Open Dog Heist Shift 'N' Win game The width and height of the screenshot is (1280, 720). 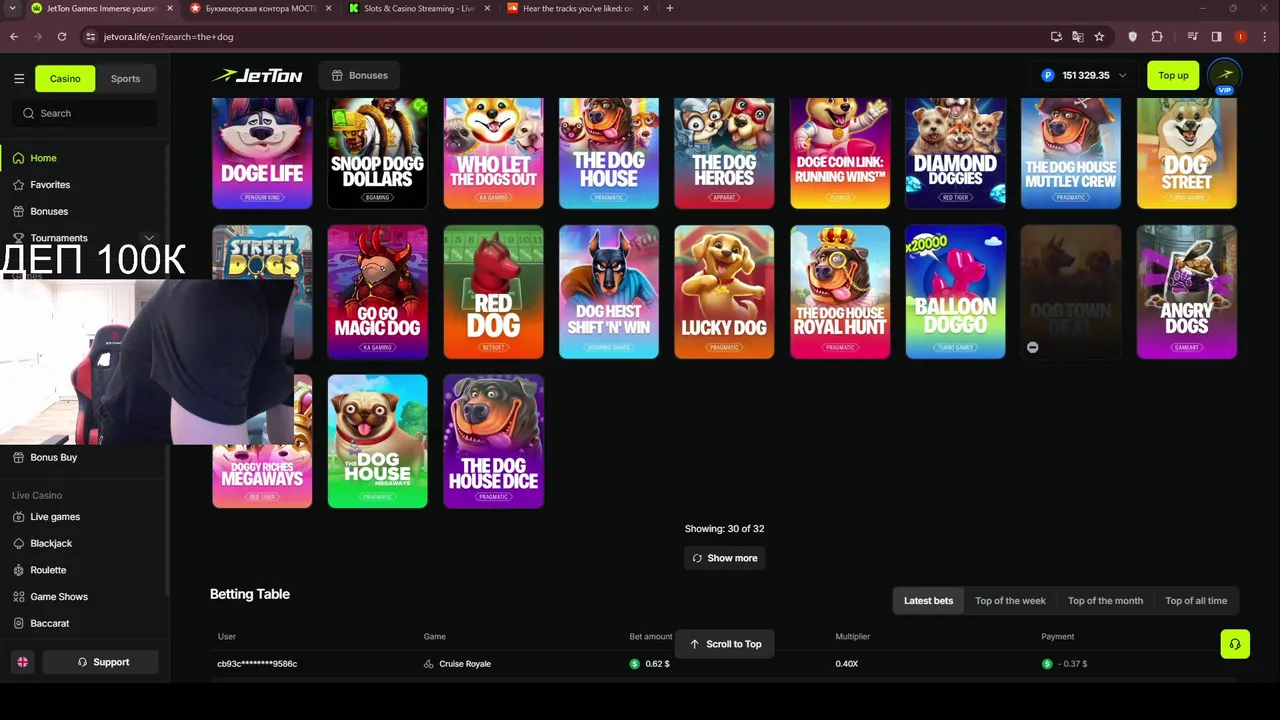tap(609, 292)
